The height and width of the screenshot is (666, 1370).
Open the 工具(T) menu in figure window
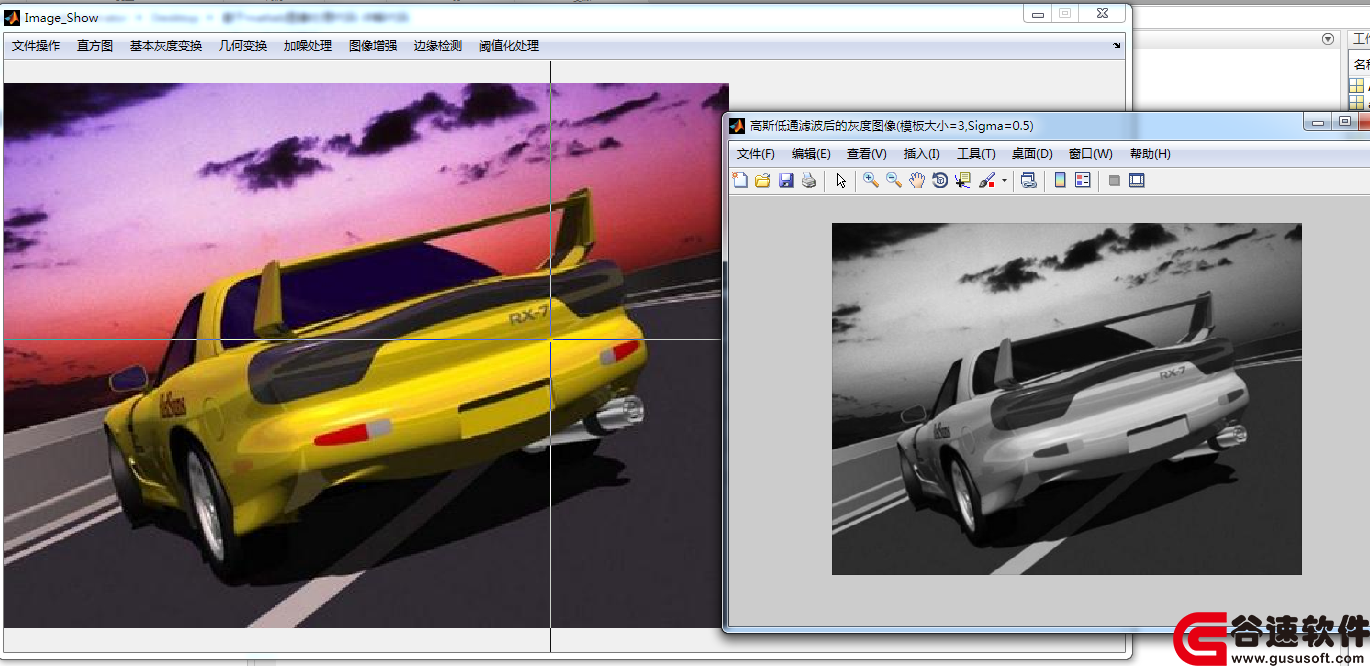976,154
